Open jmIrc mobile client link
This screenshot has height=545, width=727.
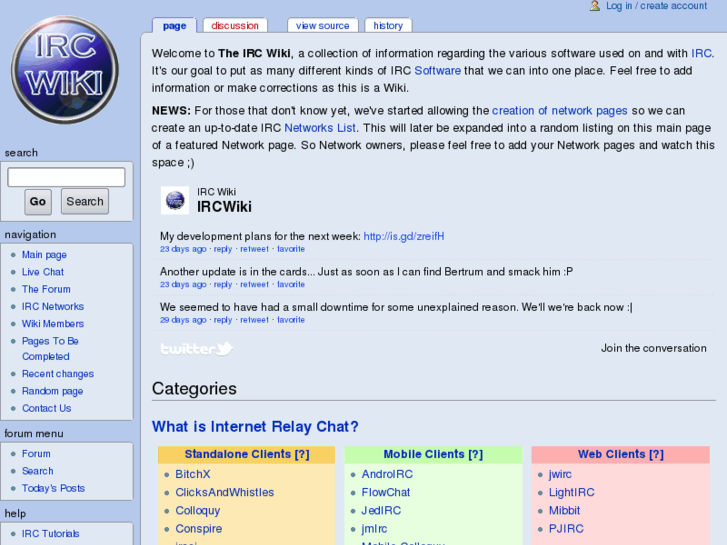click(x=374, y=528)
